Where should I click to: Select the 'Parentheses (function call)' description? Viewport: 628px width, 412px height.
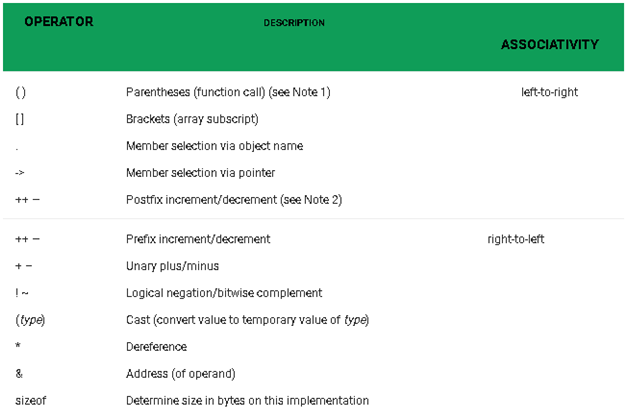[228, 92]
